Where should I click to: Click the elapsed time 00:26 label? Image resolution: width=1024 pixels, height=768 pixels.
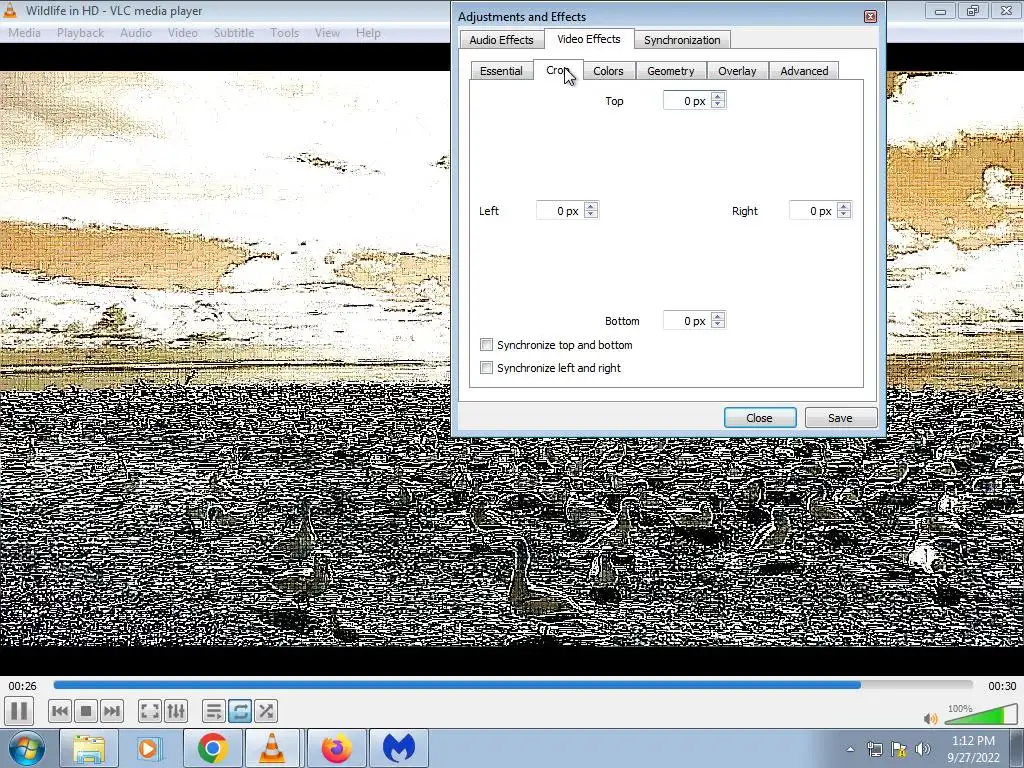[22, 686]
